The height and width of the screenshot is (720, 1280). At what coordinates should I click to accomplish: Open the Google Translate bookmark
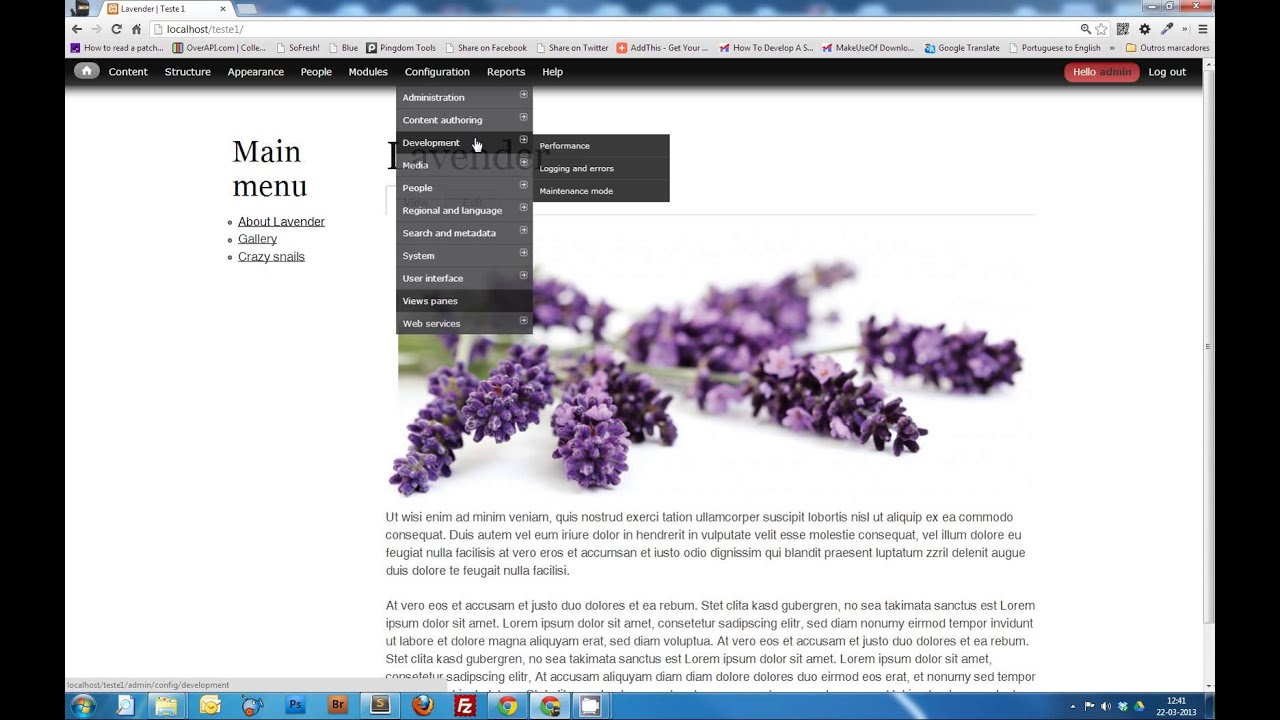(x=962, y=47)
